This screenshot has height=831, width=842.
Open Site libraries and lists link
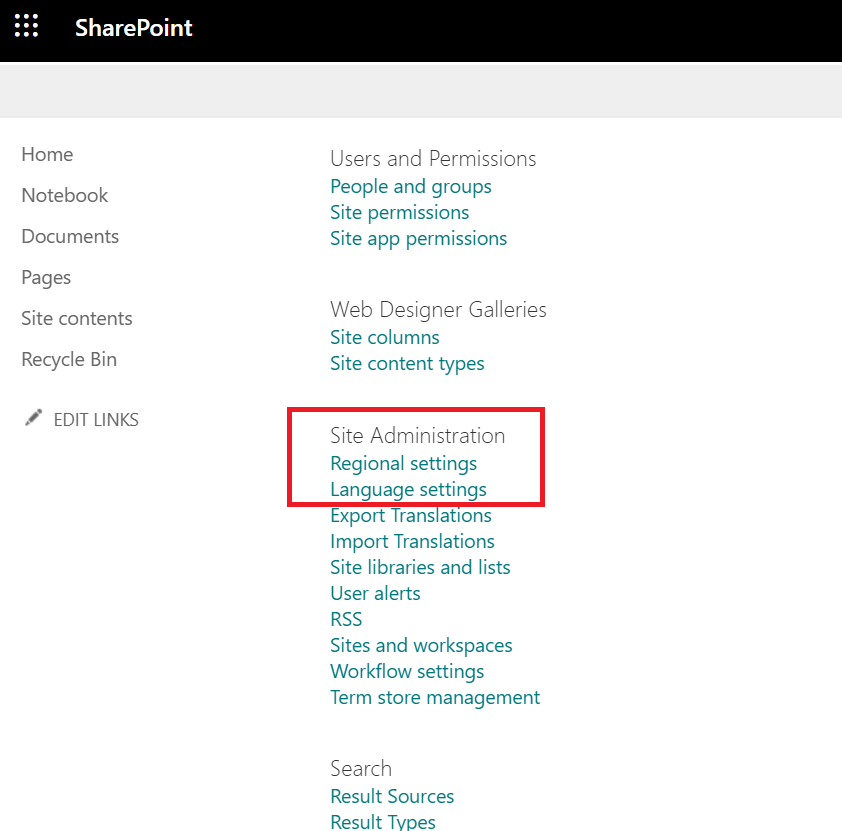pyautogui.click(x=420, y=567)
